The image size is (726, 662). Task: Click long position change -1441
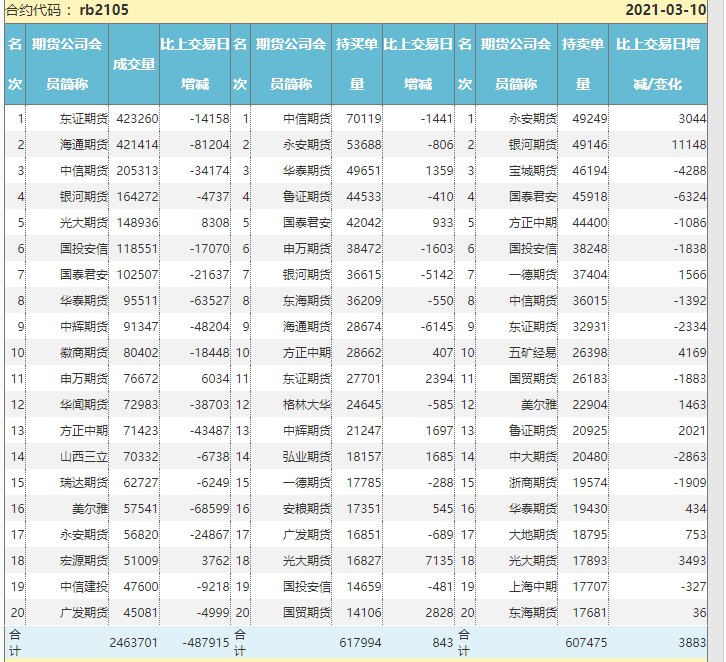click(437, 119)
